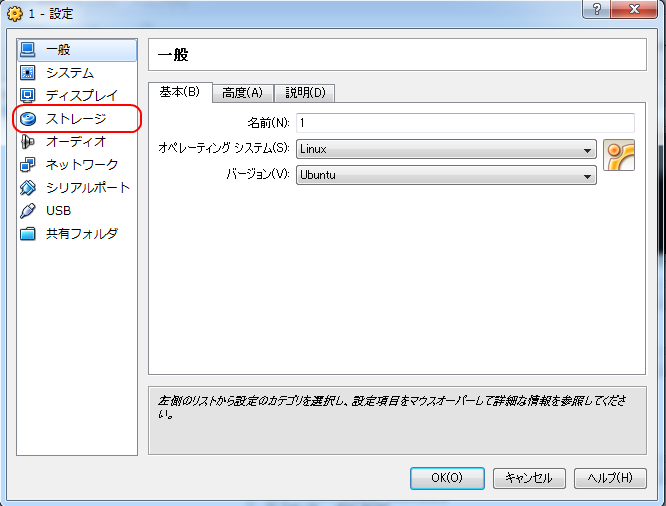Click the ネットワーク computers icon

coord(28,164)
